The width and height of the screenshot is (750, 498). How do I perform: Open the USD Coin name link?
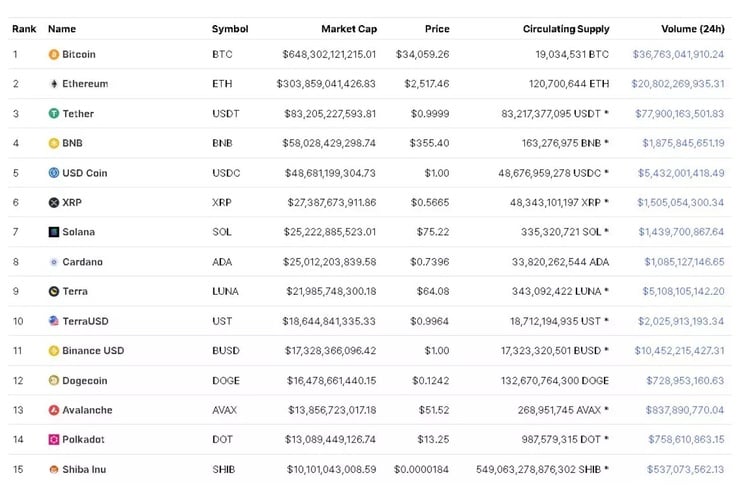(85, 173)
